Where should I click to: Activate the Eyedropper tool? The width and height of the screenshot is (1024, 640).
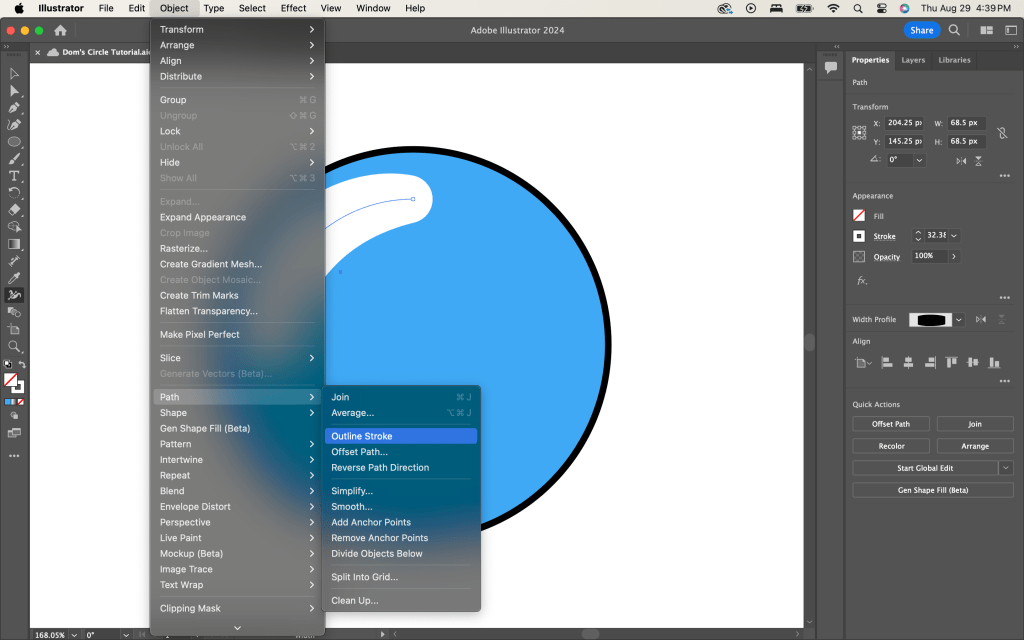[x=14, y=278]
